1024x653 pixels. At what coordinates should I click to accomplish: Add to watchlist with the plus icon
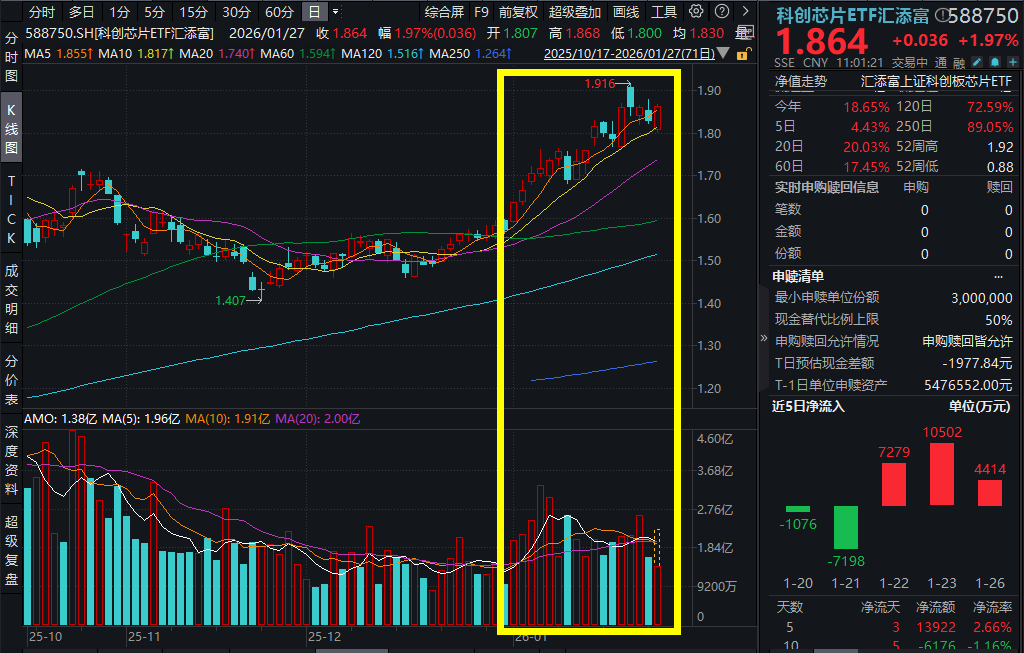1012,62
